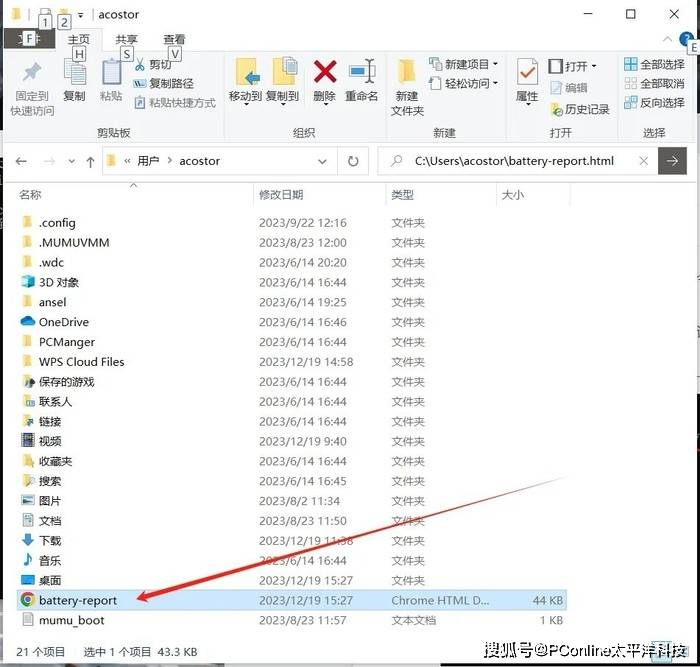
Task: Open Properties (属性) with the checkmark icon
Action: pyautogui.click(x=527, y=81)
